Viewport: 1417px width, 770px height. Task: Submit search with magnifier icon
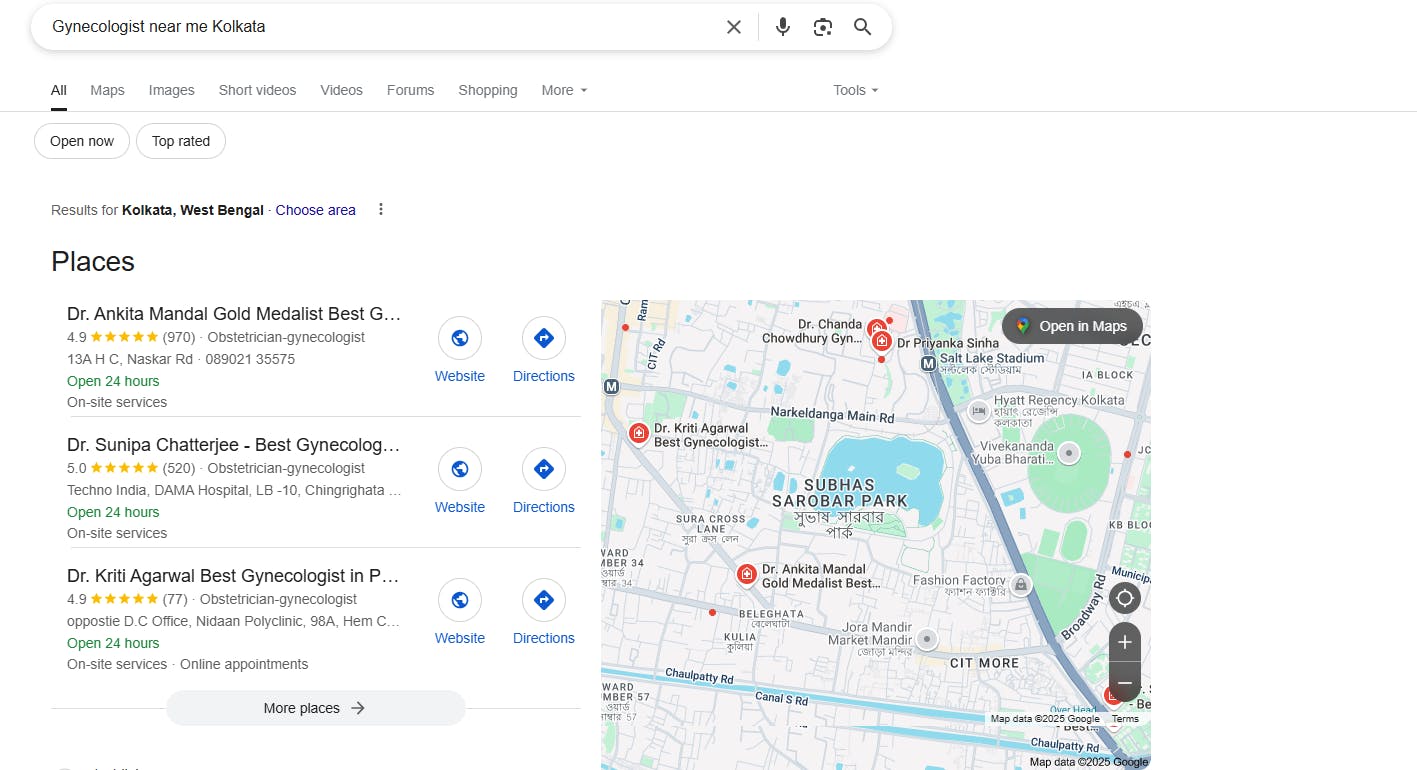click(863, 27)
